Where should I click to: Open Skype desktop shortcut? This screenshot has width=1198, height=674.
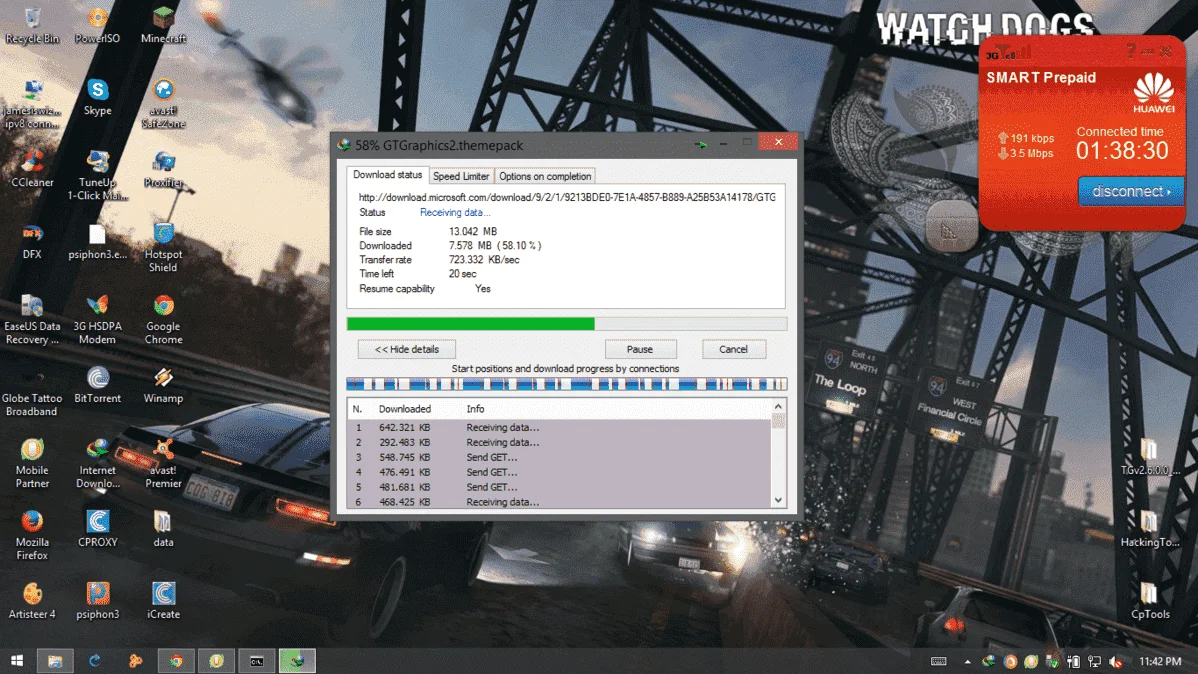click(97, 96)
